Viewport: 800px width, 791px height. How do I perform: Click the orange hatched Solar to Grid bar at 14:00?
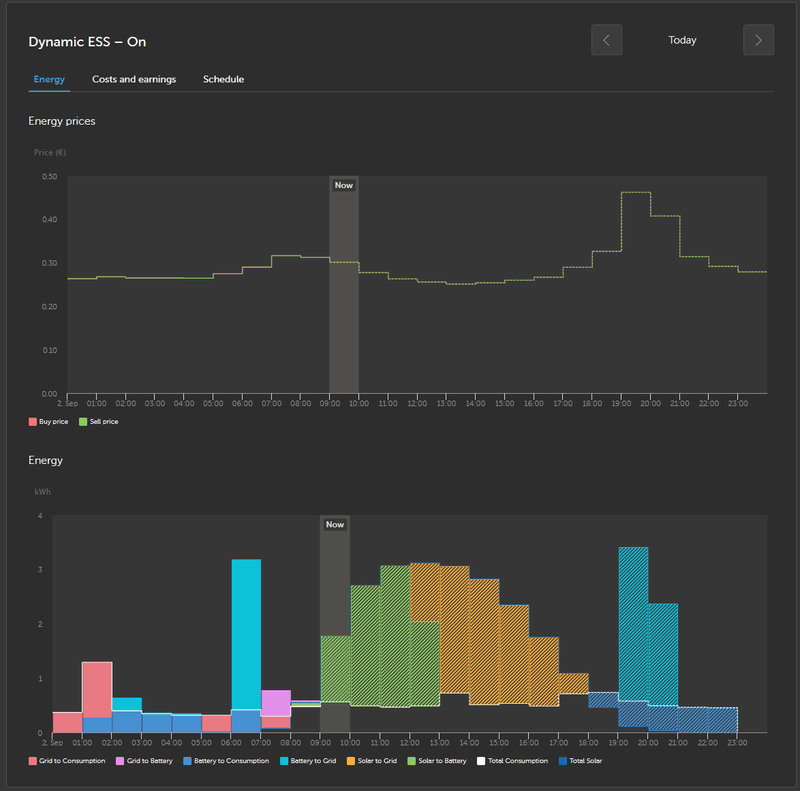tap(484, 641)
